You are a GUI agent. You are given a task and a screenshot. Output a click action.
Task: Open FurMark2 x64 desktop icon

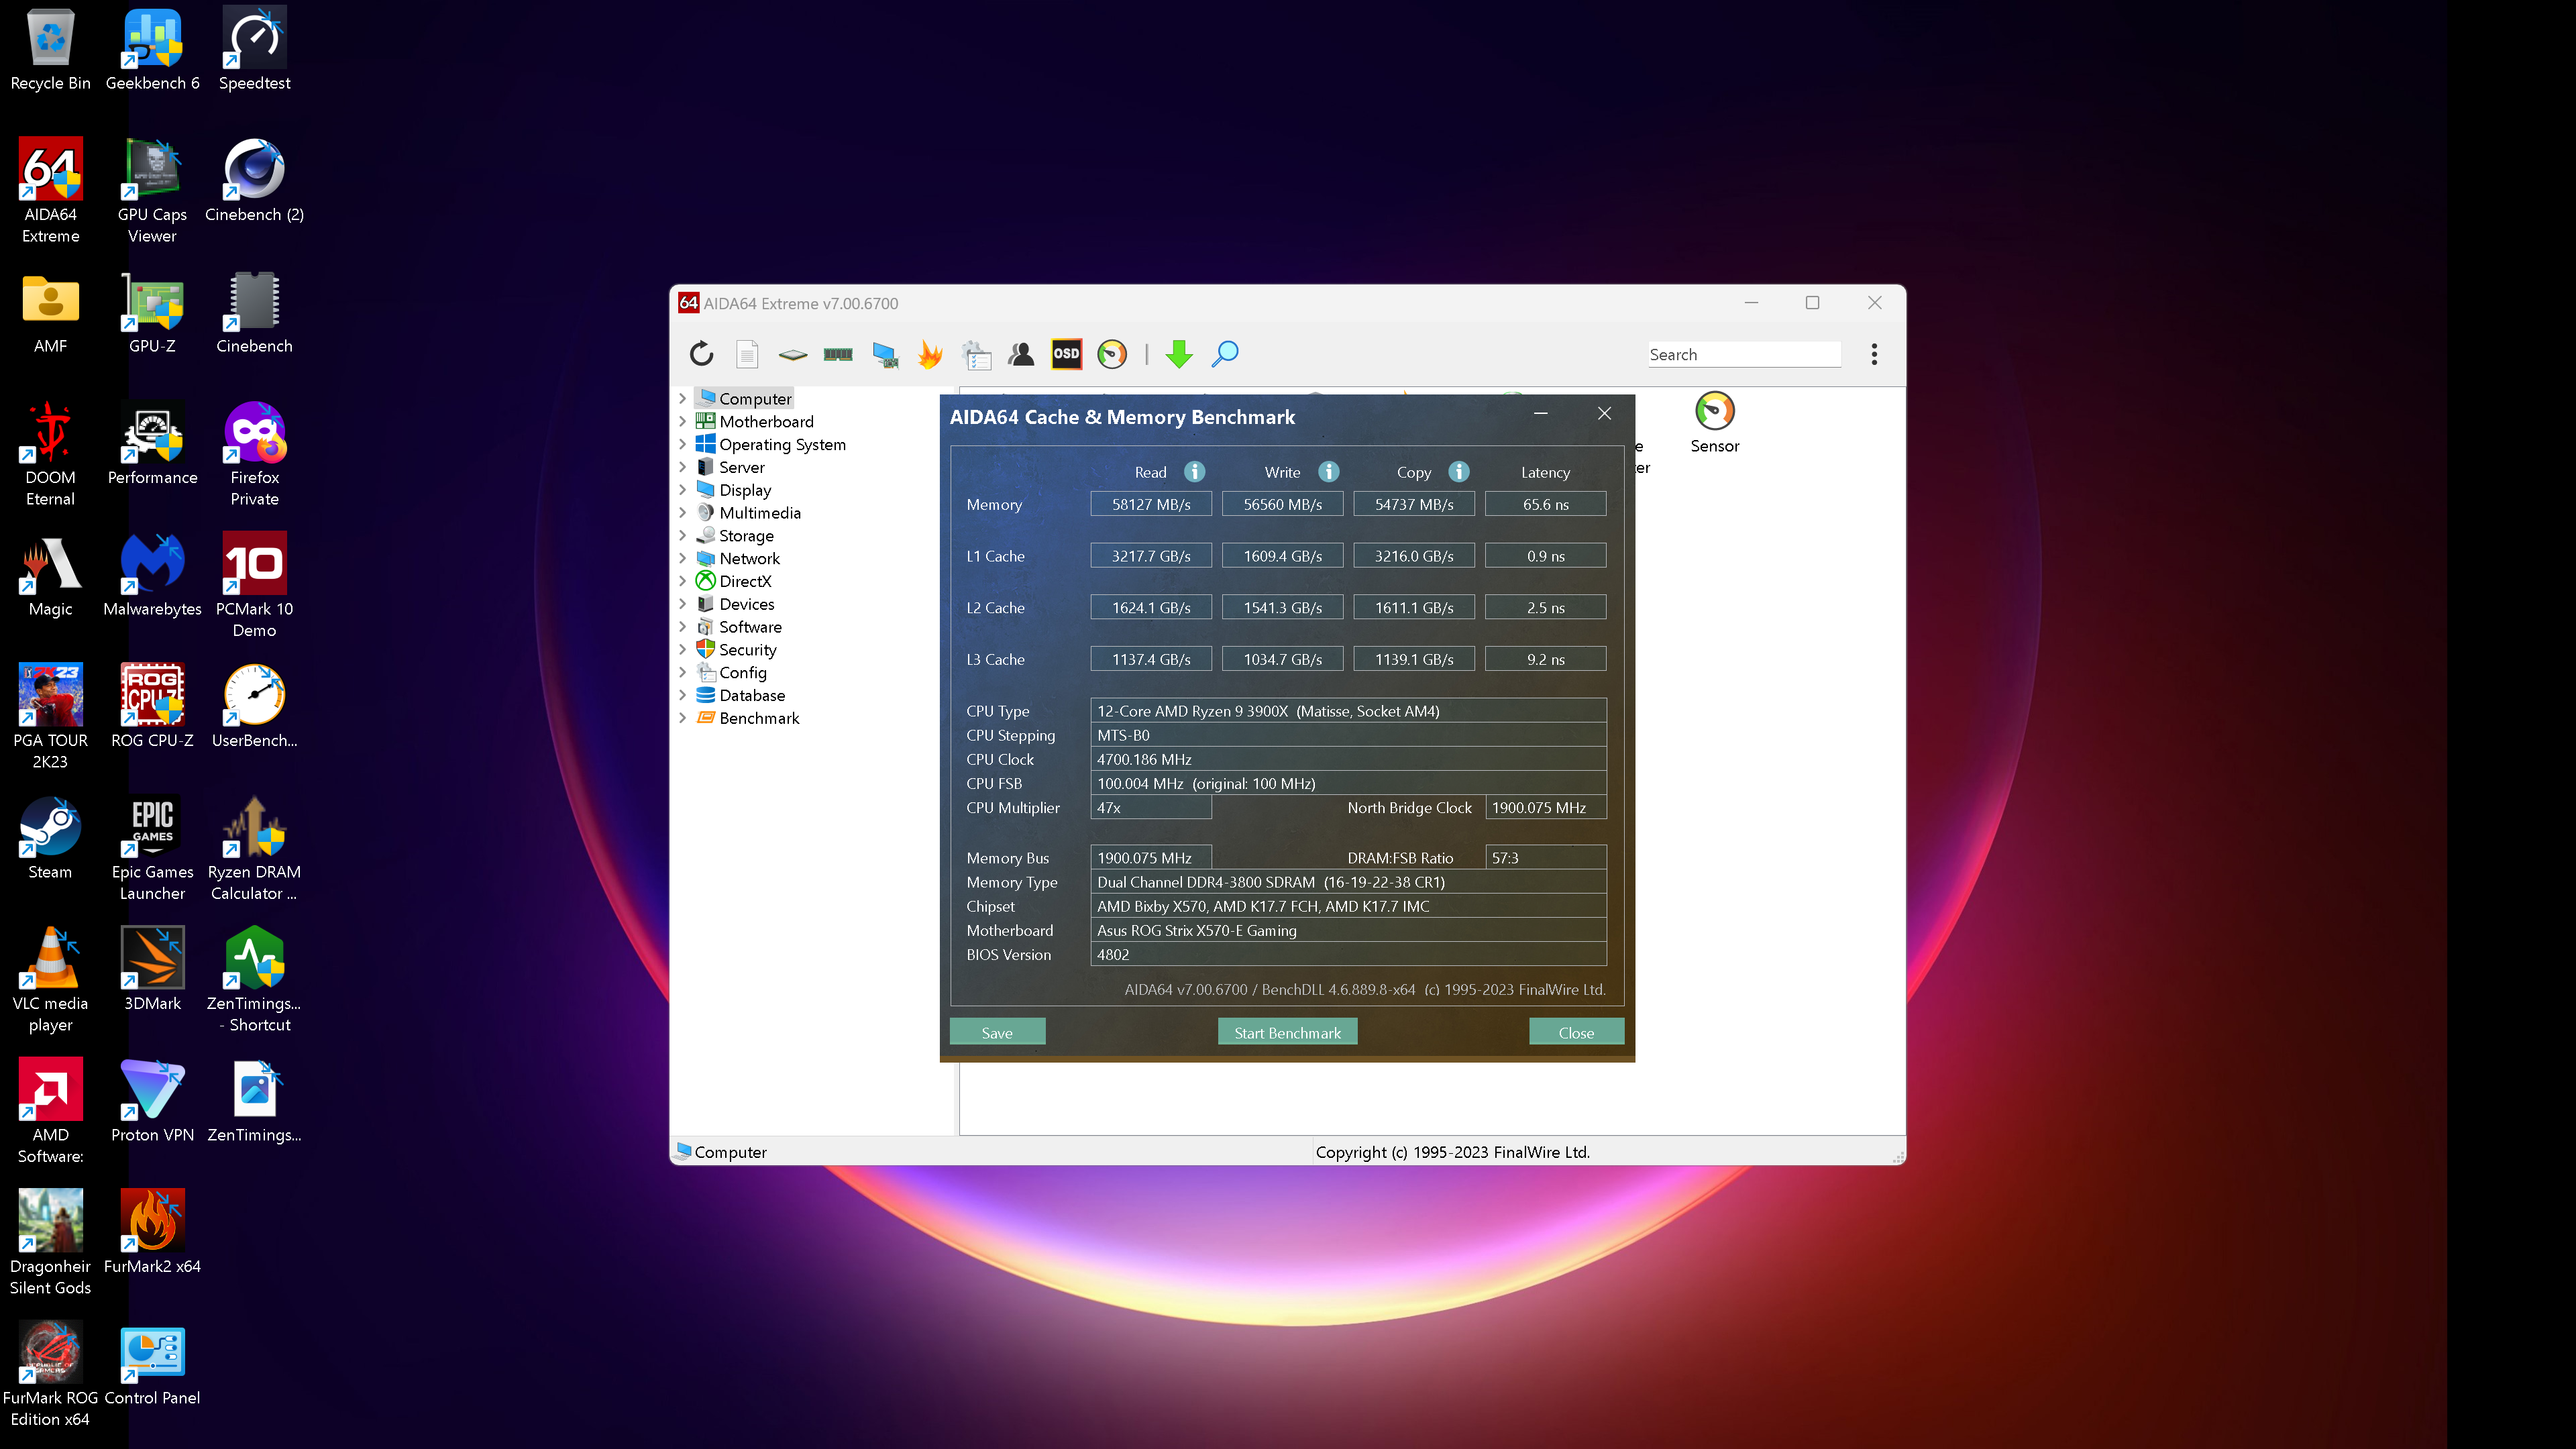point(152,1233)
